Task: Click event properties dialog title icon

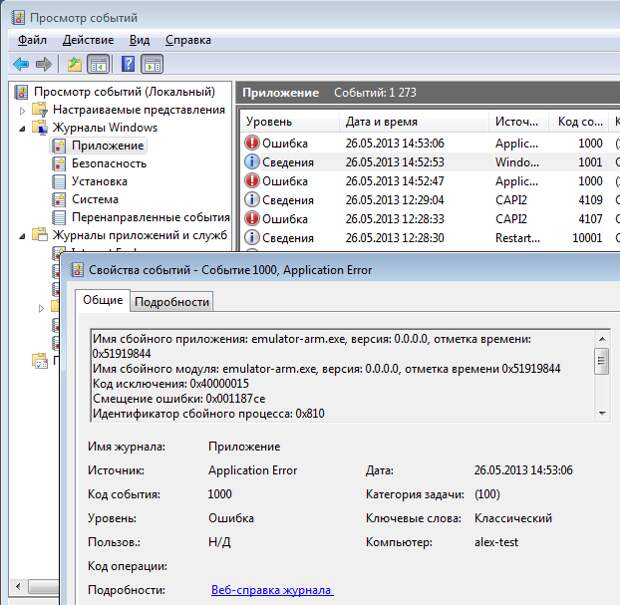Action: point(78,270)
